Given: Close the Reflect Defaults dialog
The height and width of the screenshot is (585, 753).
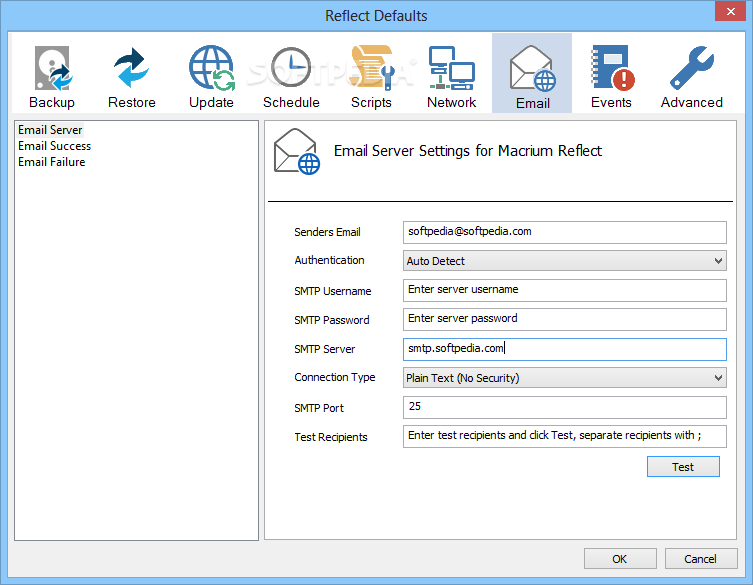Looking at the screenshot, I should tap(730, 12).
